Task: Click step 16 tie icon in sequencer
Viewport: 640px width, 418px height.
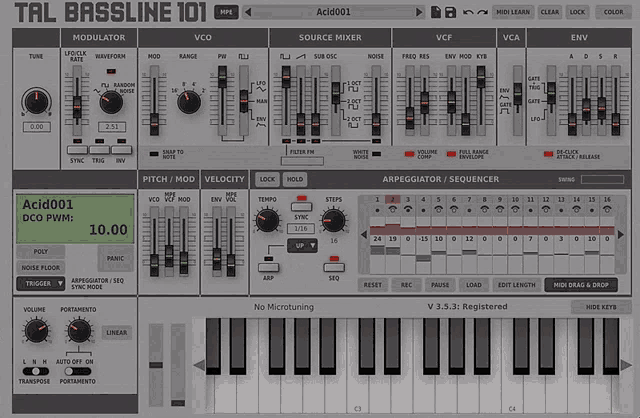Action: tap(607, 210)
